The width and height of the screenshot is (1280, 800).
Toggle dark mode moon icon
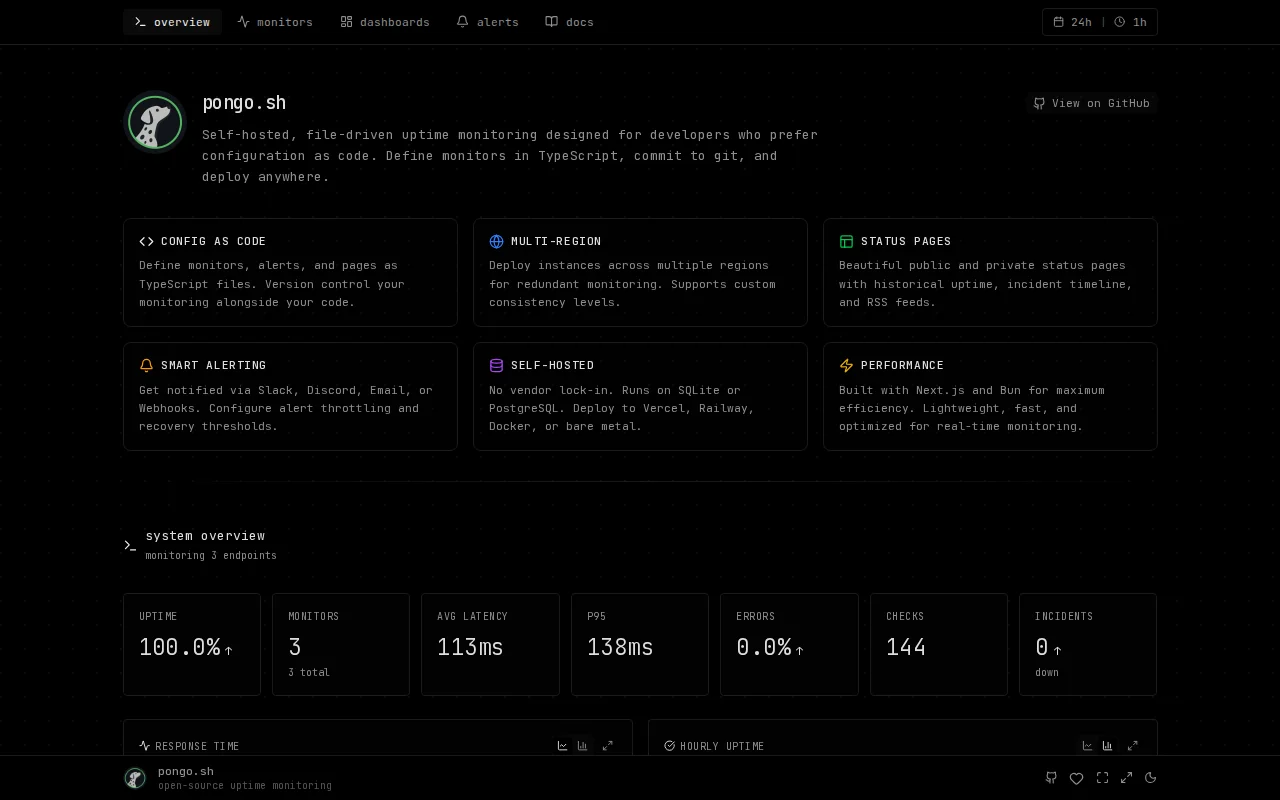click(1151, 778)
